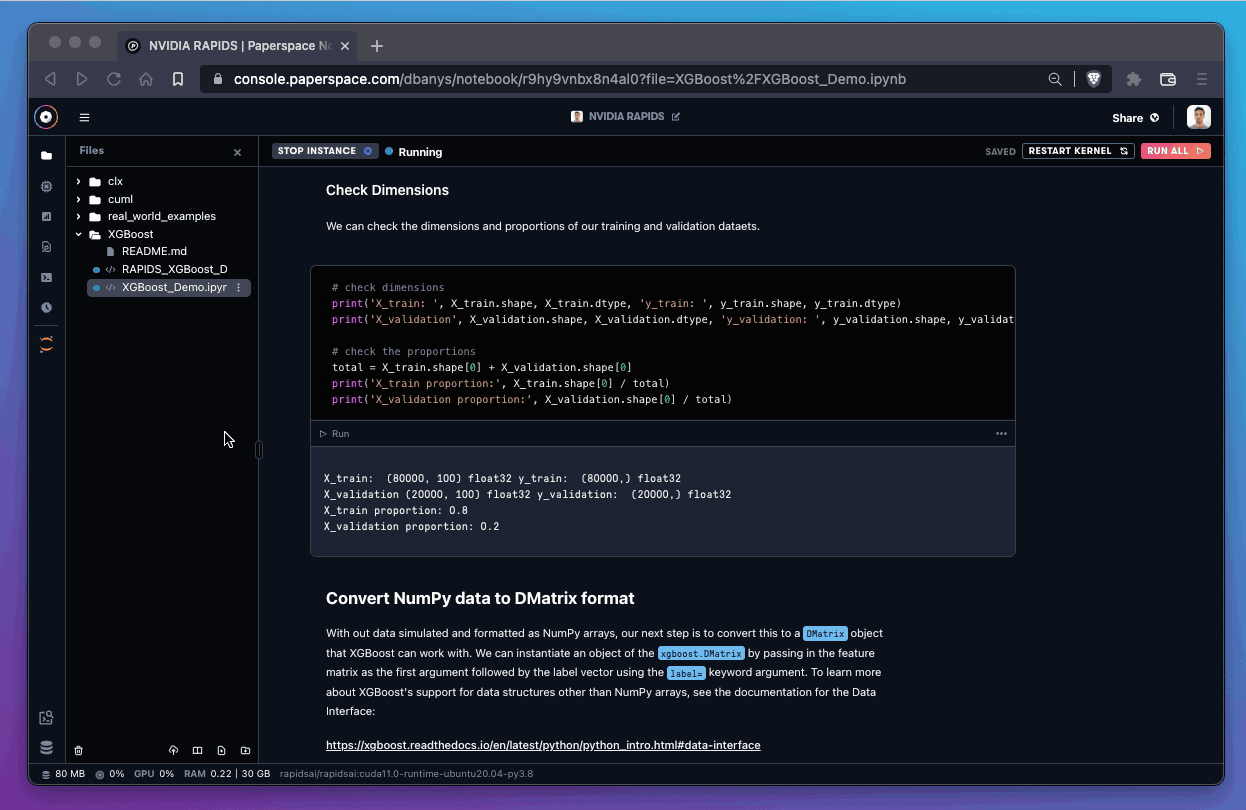The width and height of the screenshot is (1246, 810).
Task: Click the rapidsai container image name
Action: tap(406, 774)
